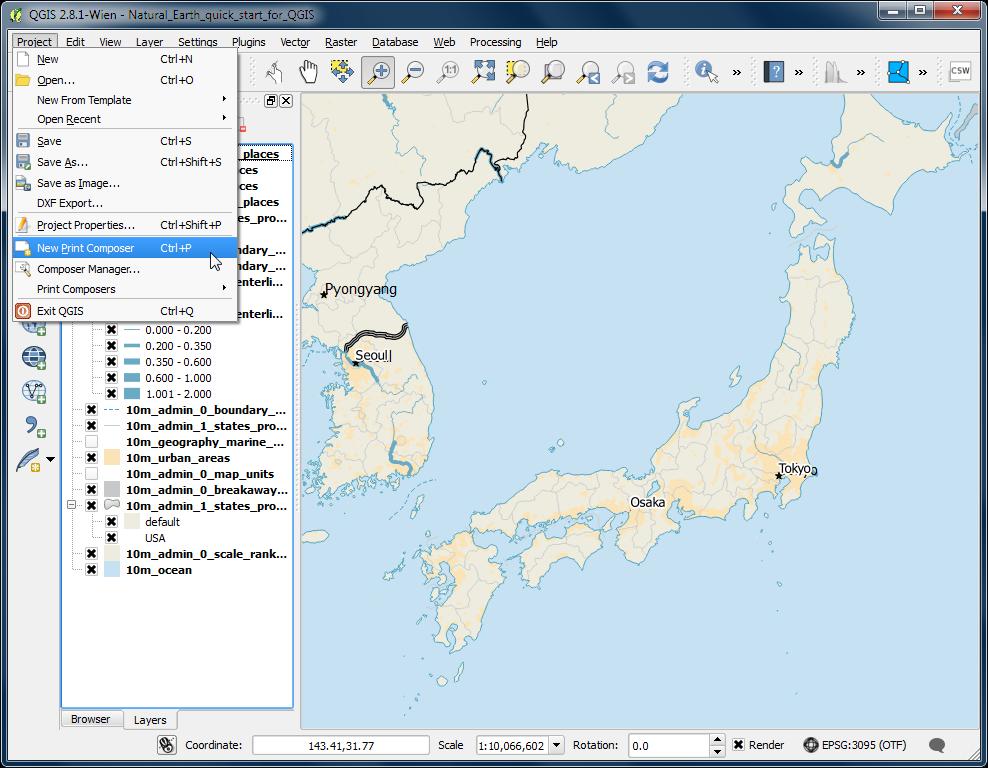Click the blue node editing plugin icon

tap(898, 72)
